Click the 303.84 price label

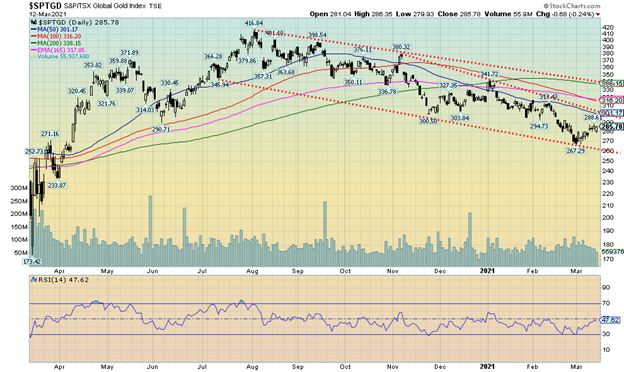tap(460, 118)
